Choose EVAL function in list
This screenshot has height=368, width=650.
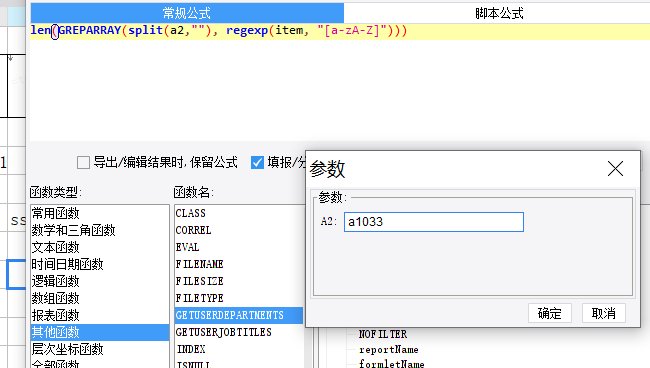coord(239,247)
